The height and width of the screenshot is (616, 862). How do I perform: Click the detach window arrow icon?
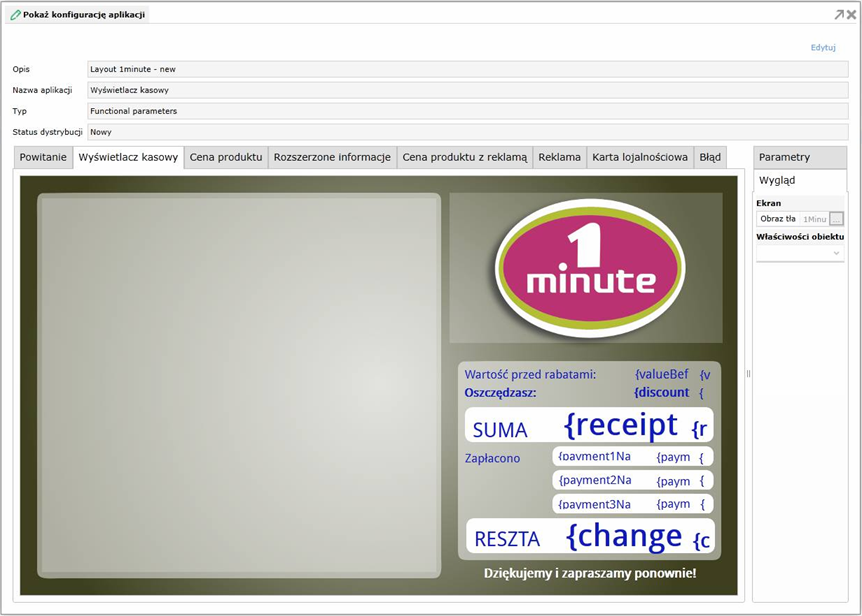pyautogui.click(x=839, y=15)
